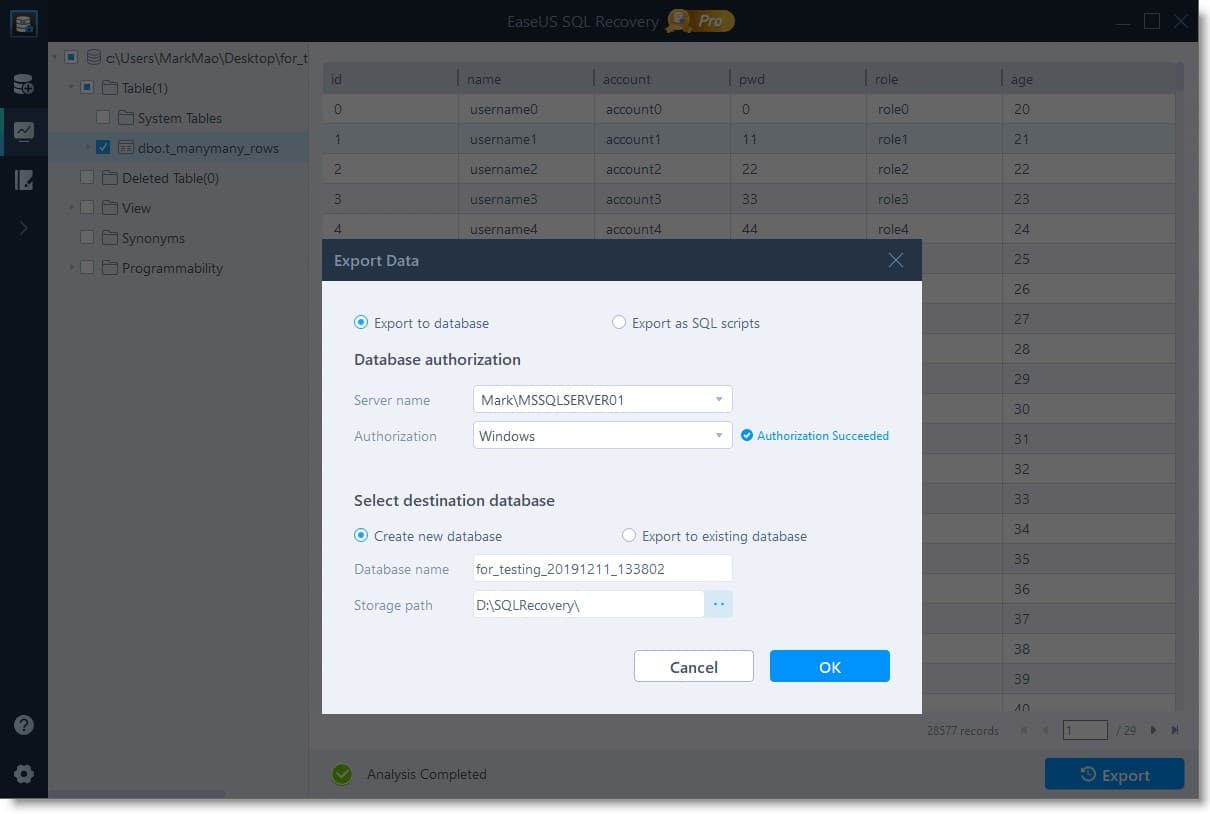Go to the next page of records
Image resolution: width=1210 pixels, height=814 pixels.
1153,730
